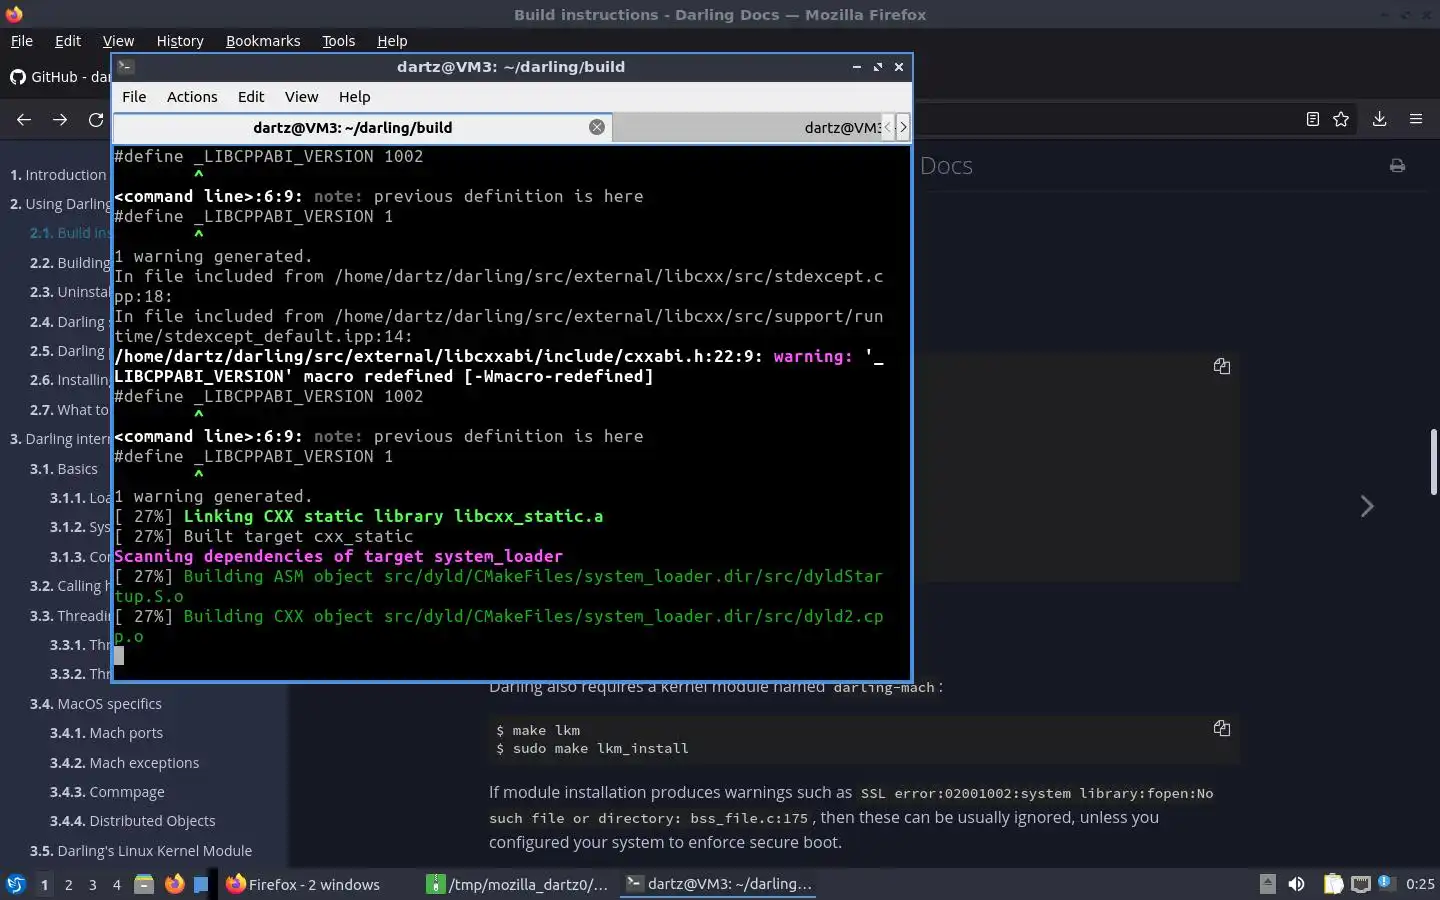Open the terminal Help menu
The image size is (1440, 900).
354,97
